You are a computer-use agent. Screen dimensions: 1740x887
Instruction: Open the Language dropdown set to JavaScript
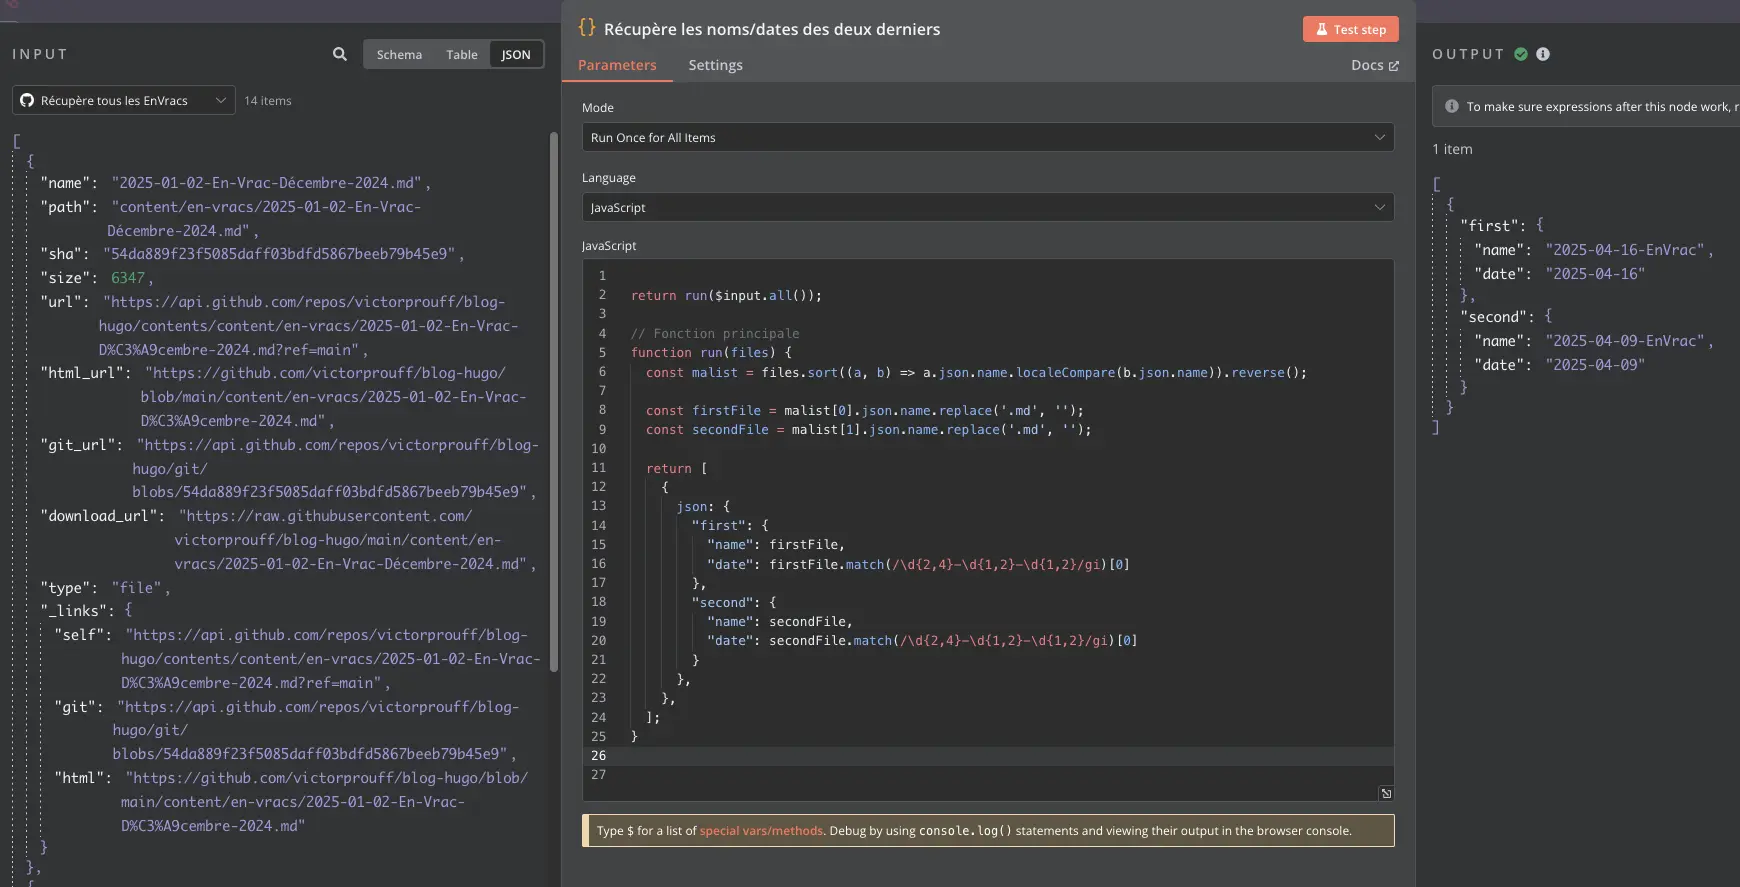tap(988, 207)
